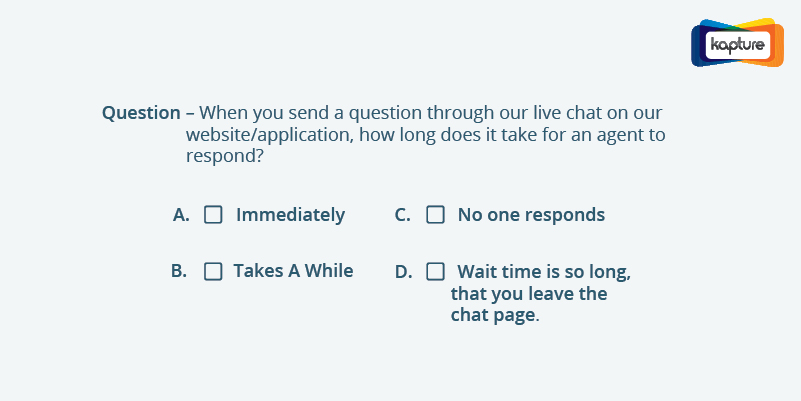Image resolution: width=801 pixels, height=401 pixels.
Task: Check the Immediately checkbox
Action: coord(213,215)
